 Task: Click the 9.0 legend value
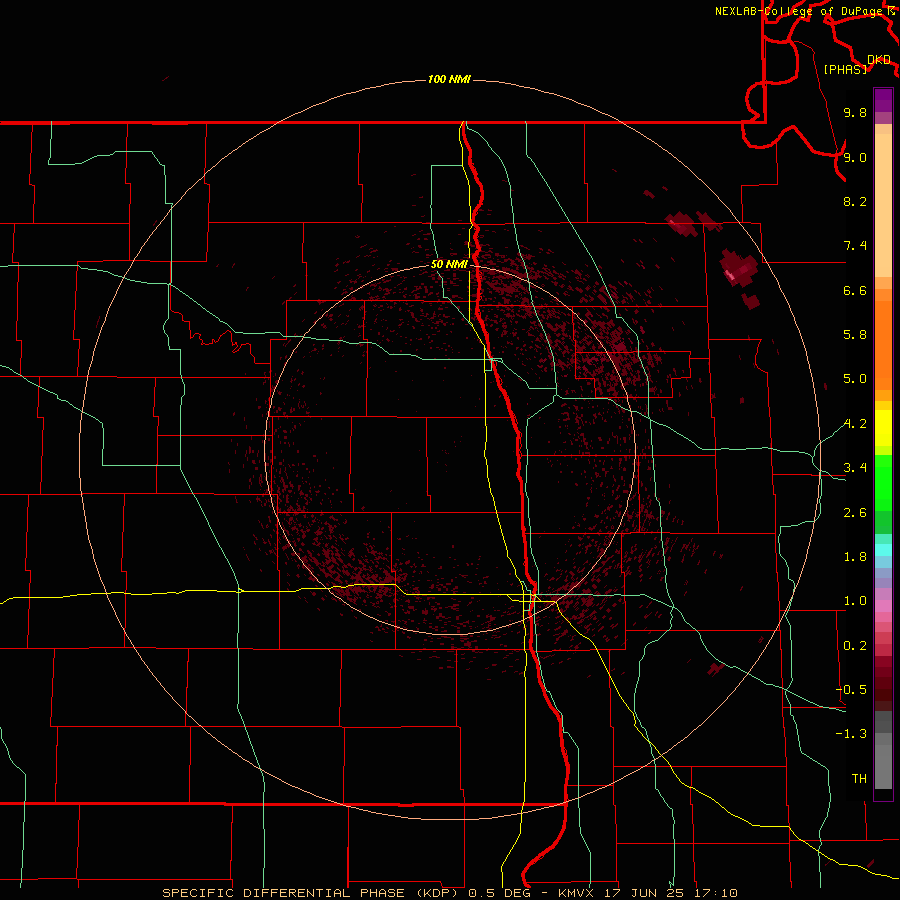coord(855,157)
